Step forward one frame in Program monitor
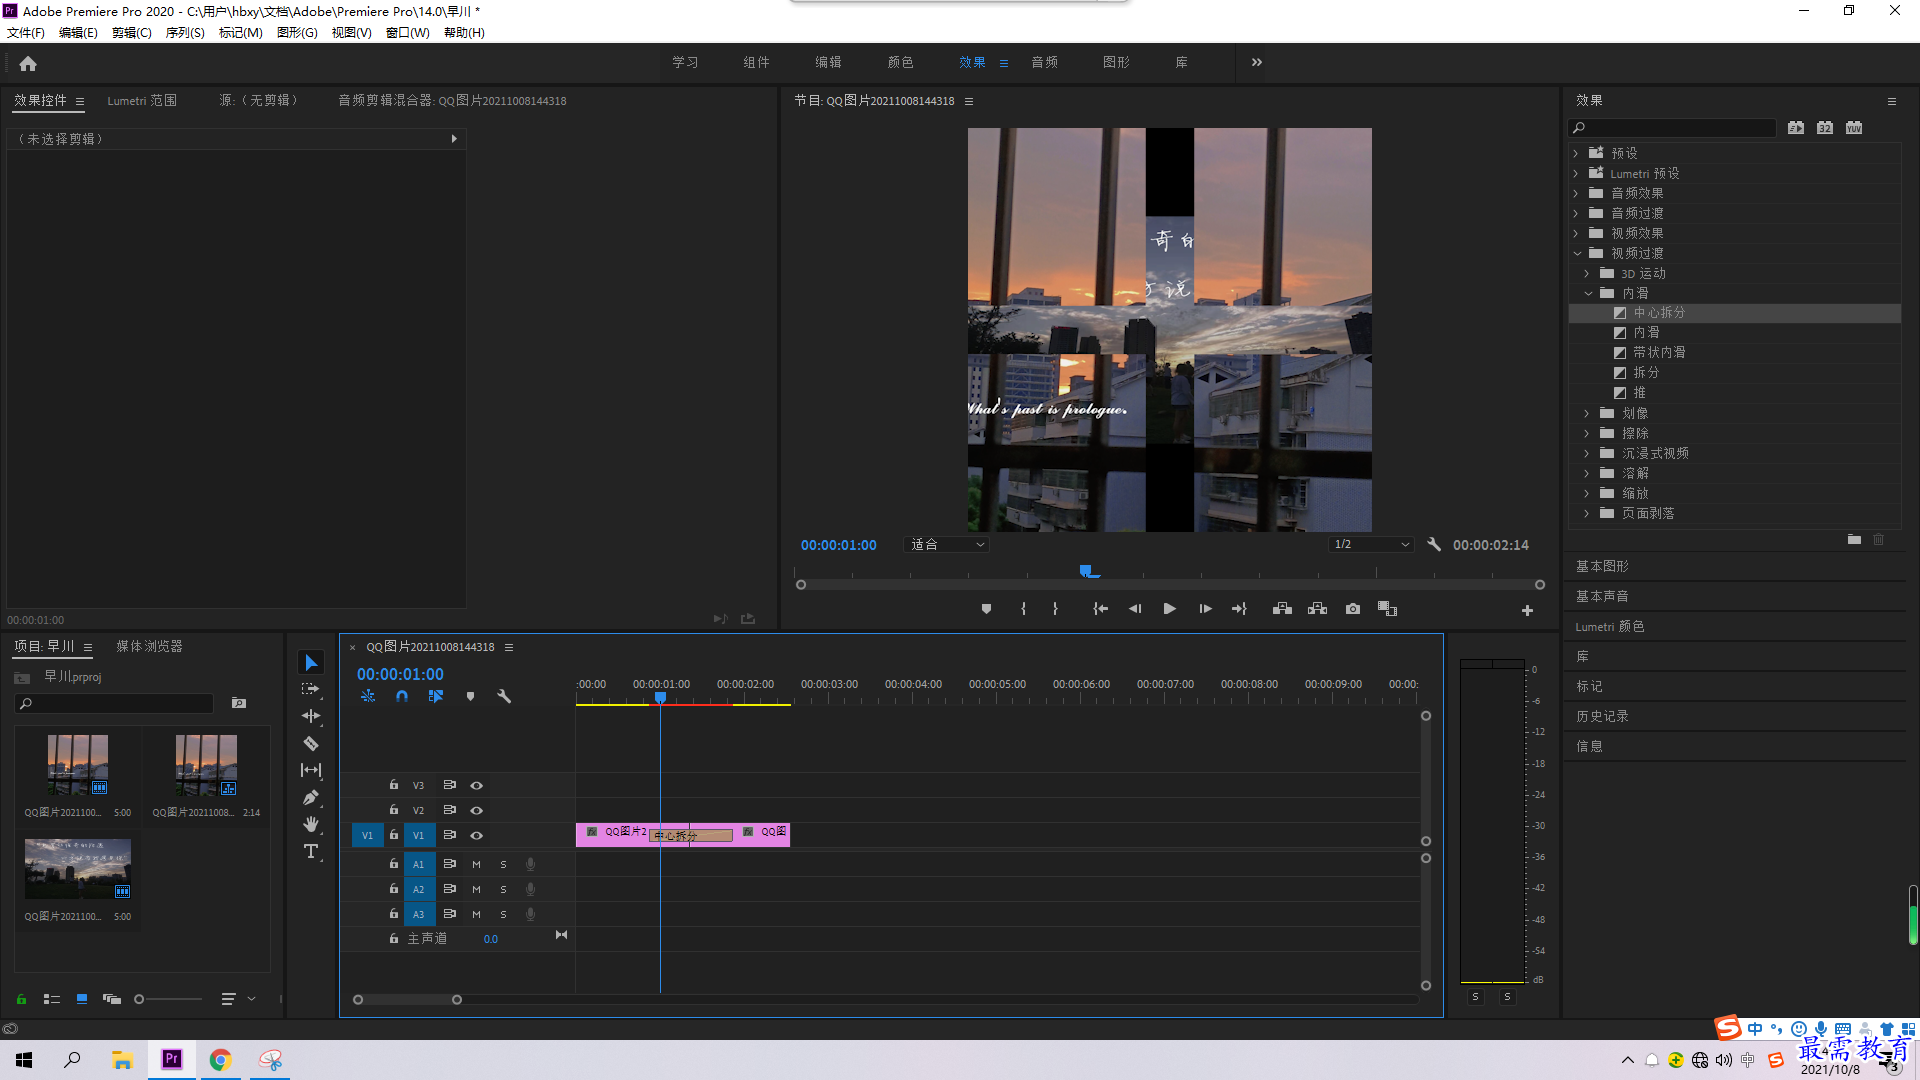Screen dimensions: 1920x1080 tap(1205, 609)
